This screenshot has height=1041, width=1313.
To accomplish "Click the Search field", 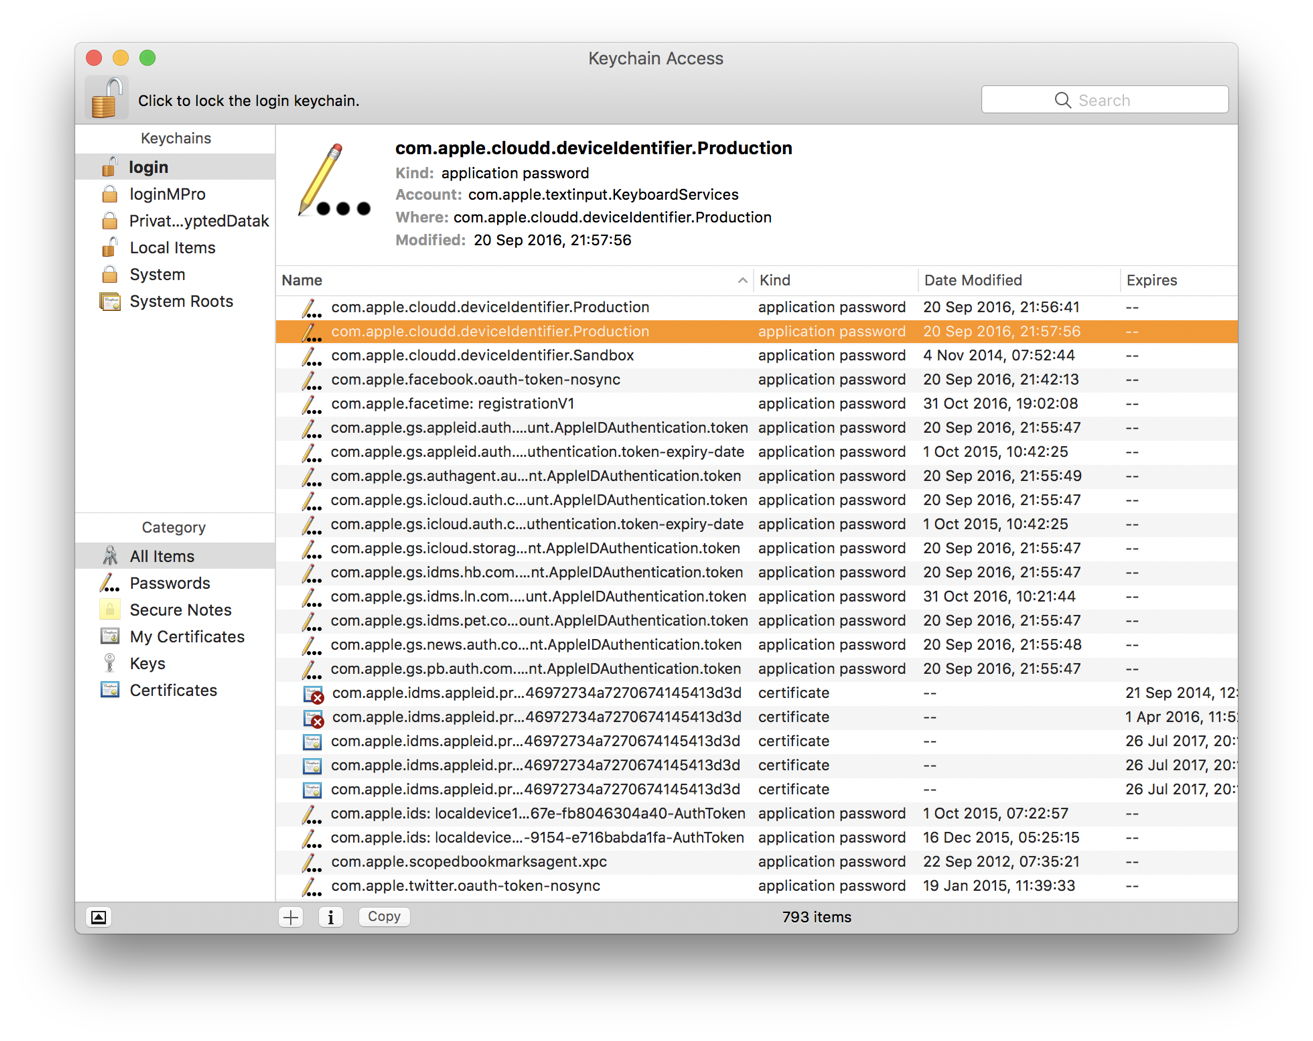I will tap(1104, 100).
